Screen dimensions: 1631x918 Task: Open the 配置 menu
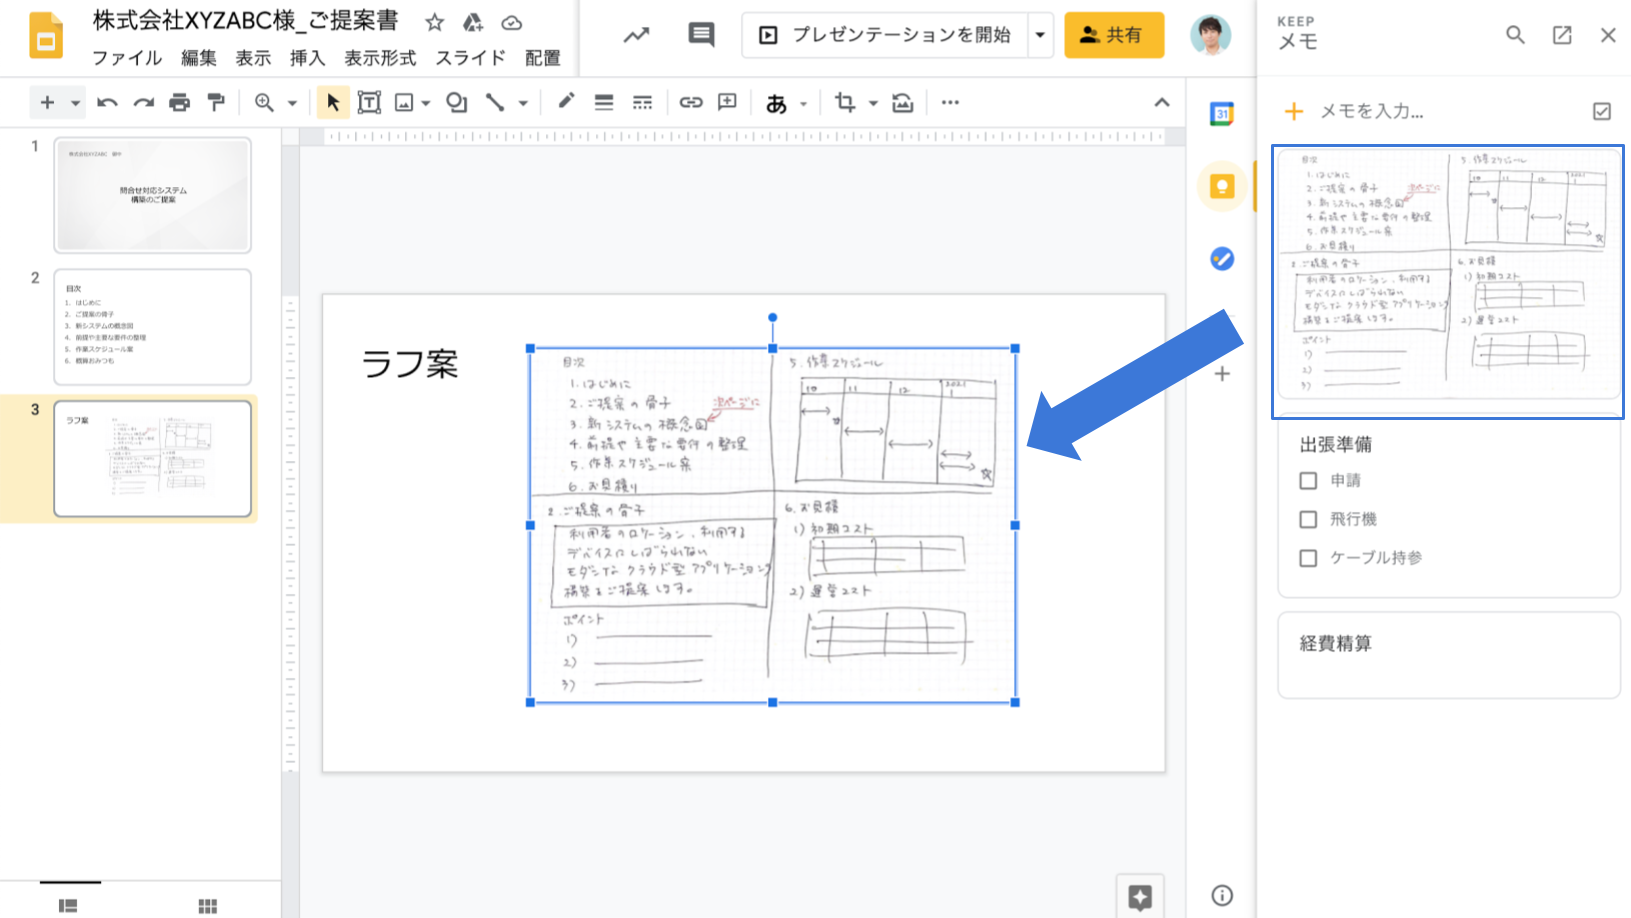[x=543, y=58]
